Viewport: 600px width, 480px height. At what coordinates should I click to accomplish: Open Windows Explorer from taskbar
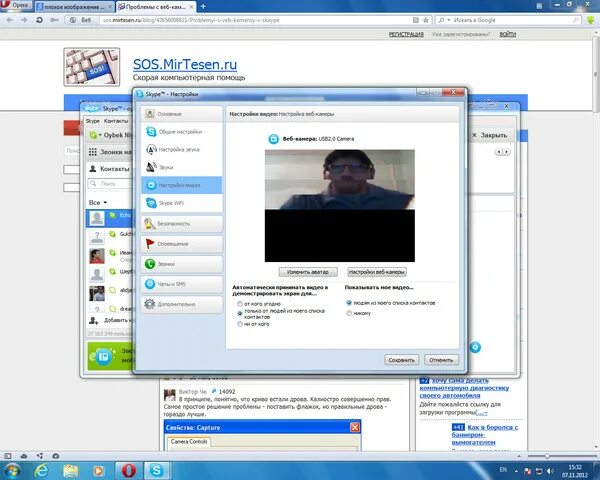(70, 470)
